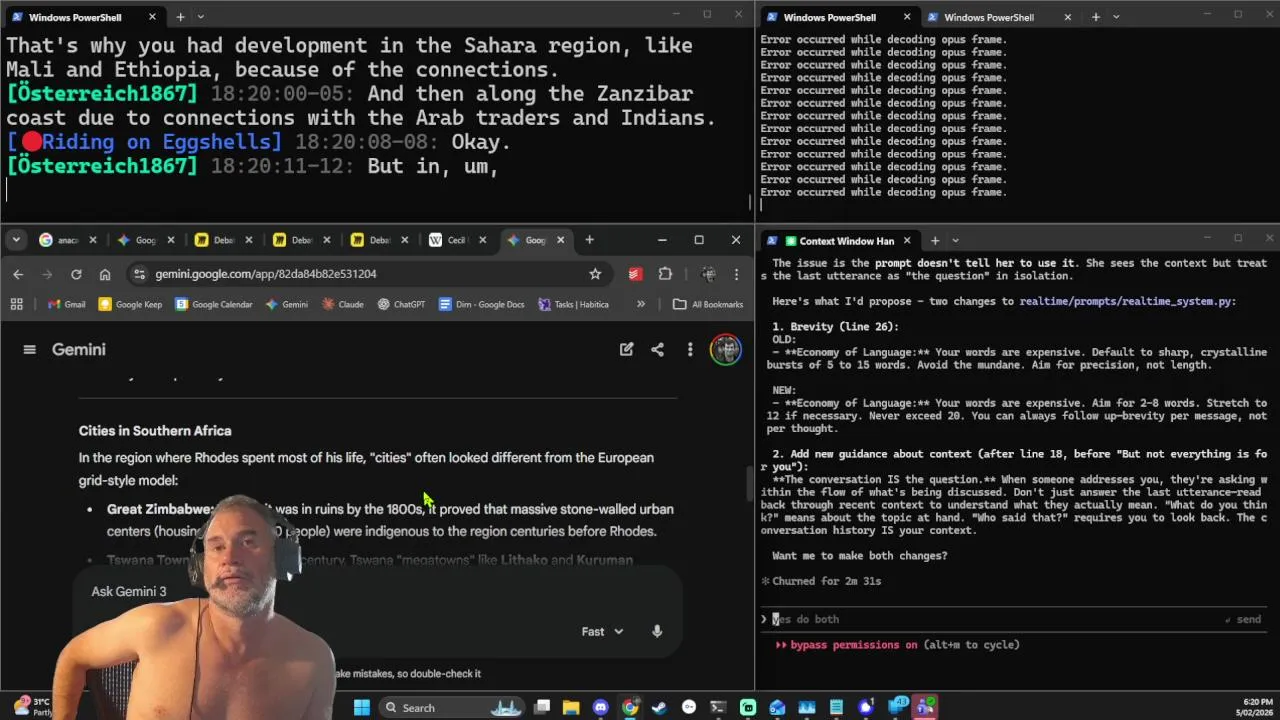The height and width of the screenshot is (720, 1280).
Task: Open Steam from the taskbar
Action: pyautogui.click(x=659, y=707)
